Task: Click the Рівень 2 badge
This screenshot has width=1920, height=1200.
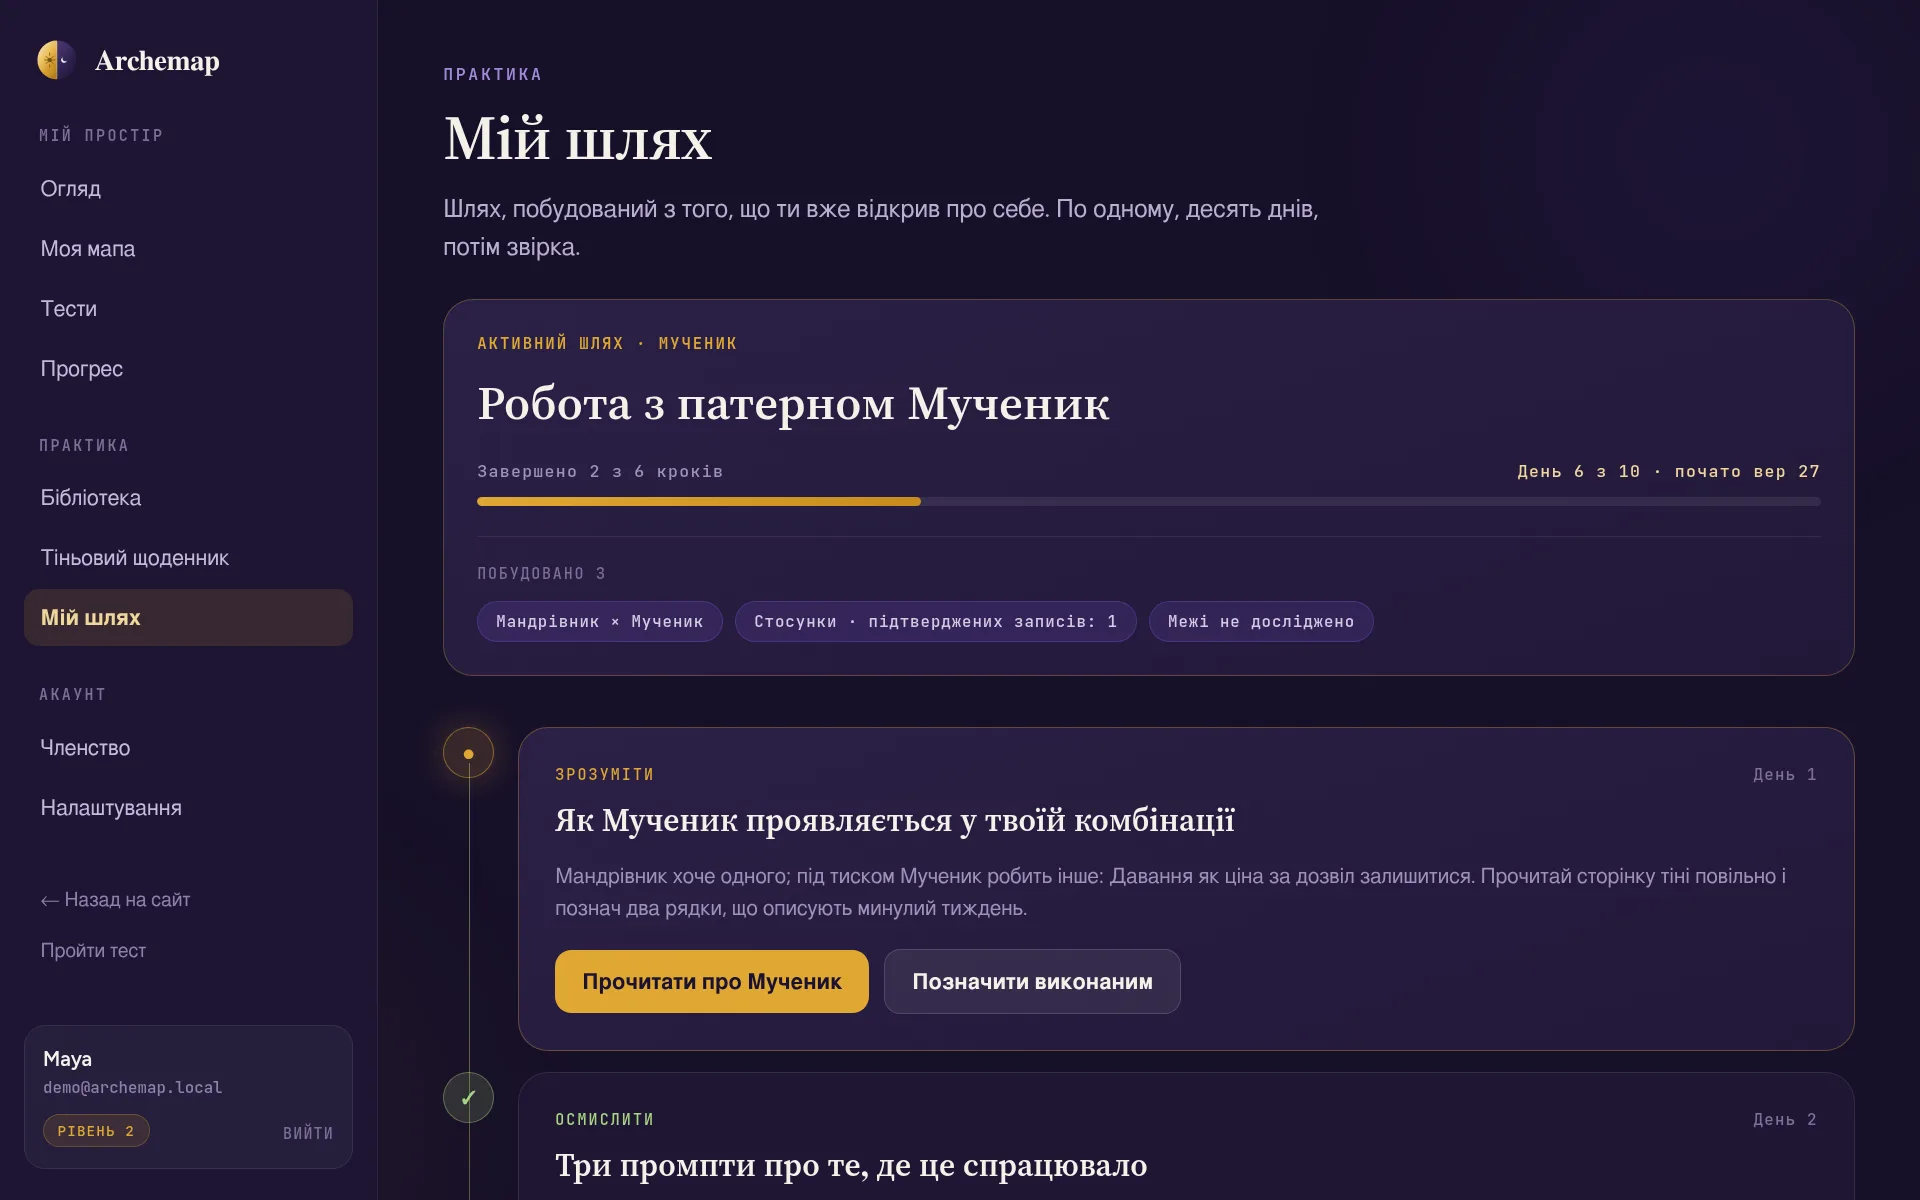Action: (96, 1131)
